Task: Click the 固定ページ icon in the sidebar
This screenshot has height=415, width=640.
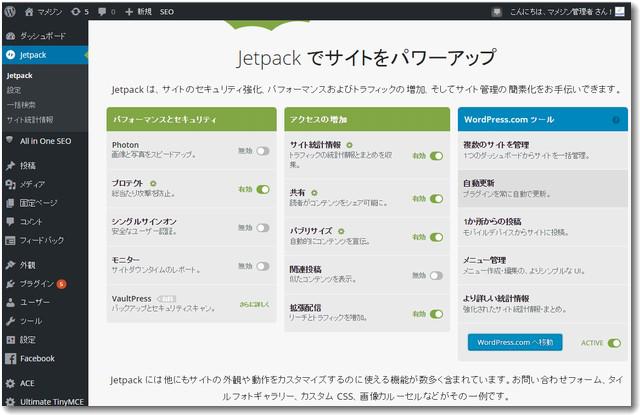Action: (x=11, y=203)
